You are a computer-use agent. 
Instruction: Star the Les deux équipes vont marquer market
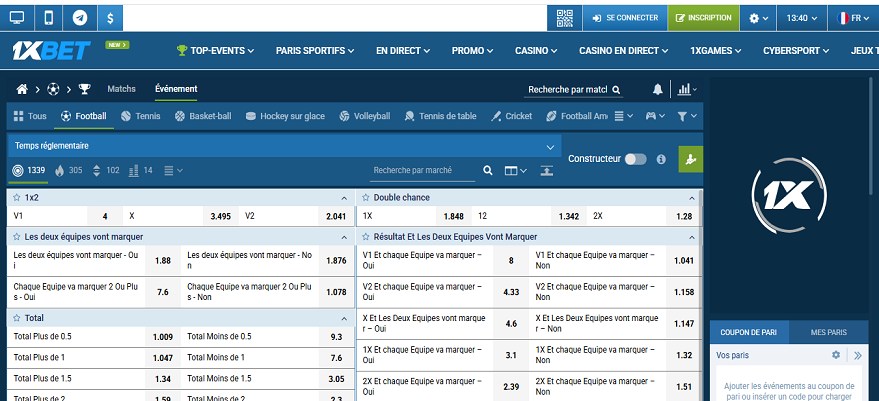tap(17, 237)
